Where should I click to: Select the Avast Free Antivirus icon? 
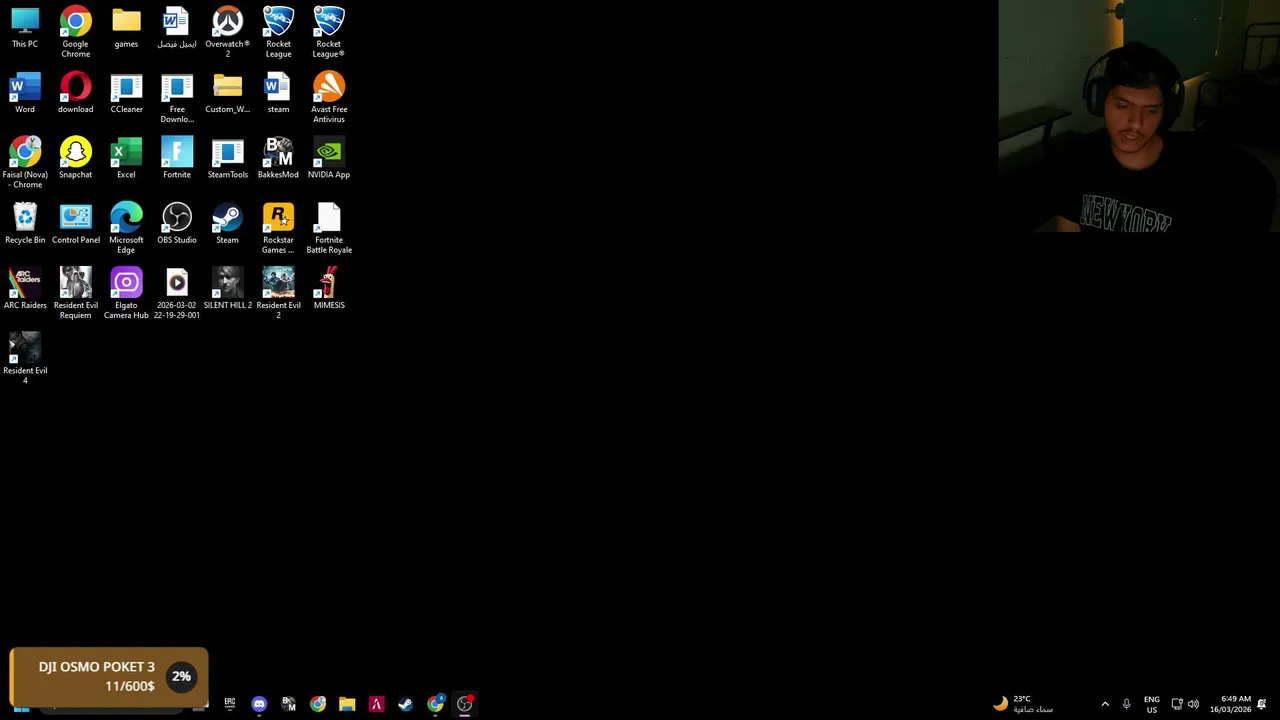point(329,98)
